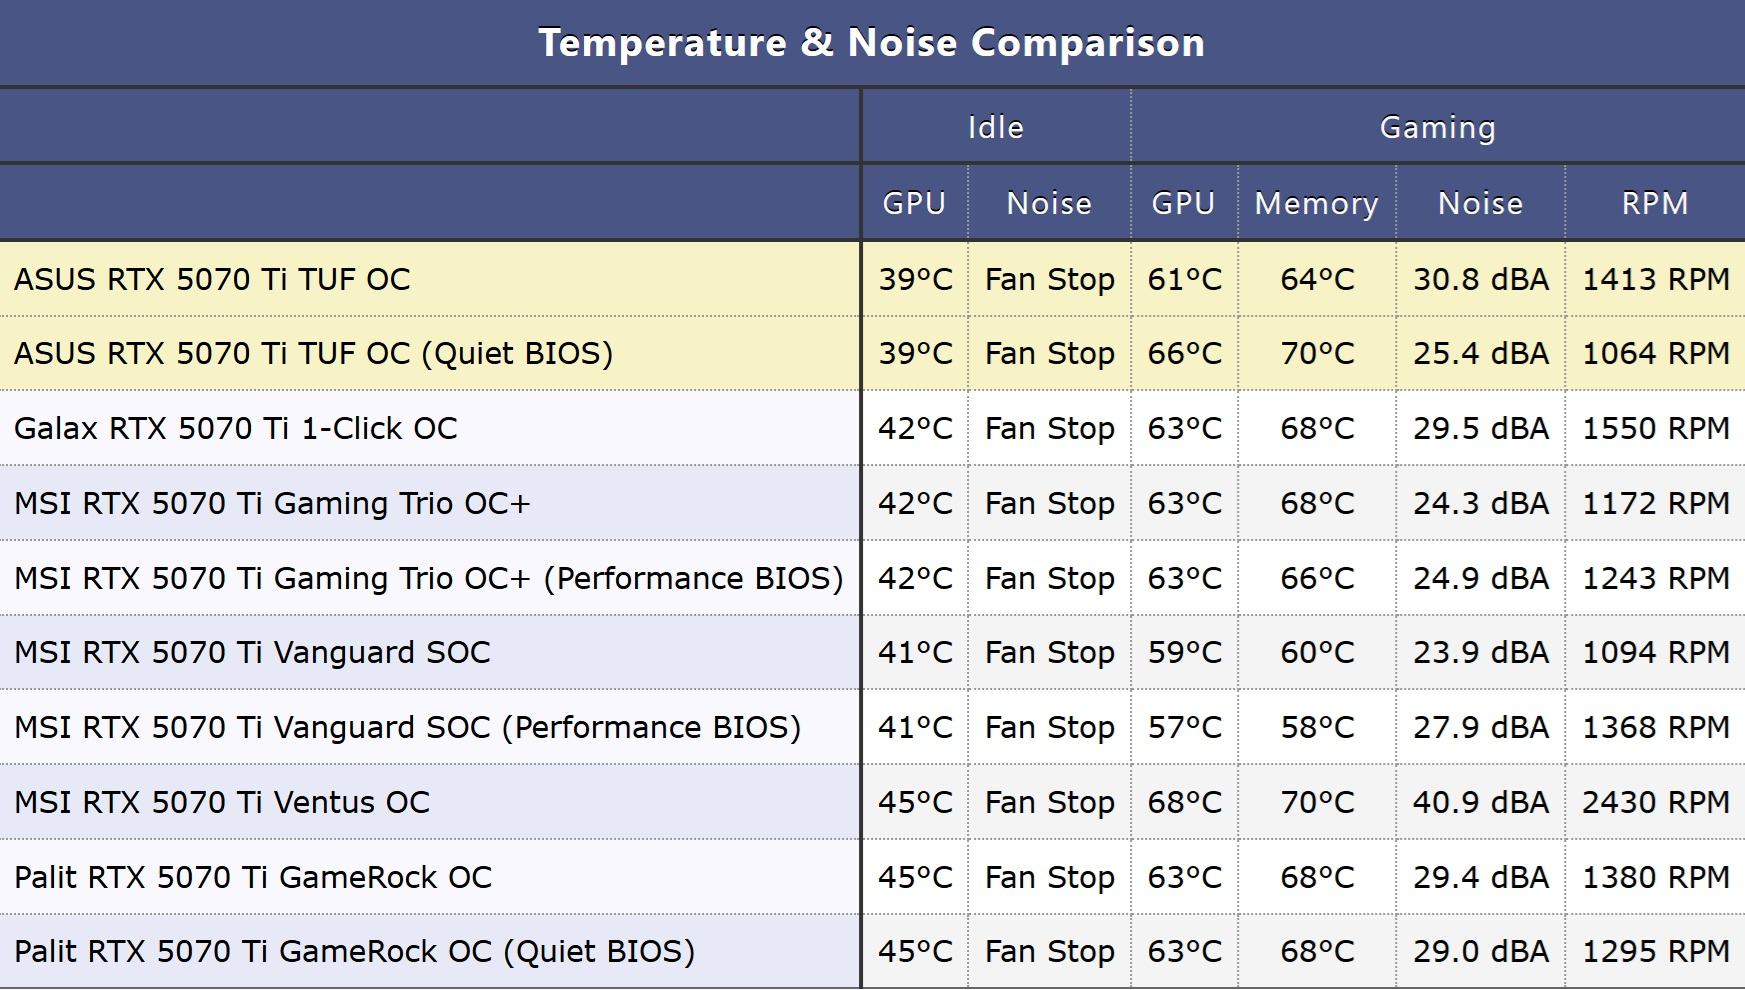Image resolution: width=1745 pixels, height=990 pixels.
Task: Click the Idle Noise column header
Action: (x=1048, y=204)
